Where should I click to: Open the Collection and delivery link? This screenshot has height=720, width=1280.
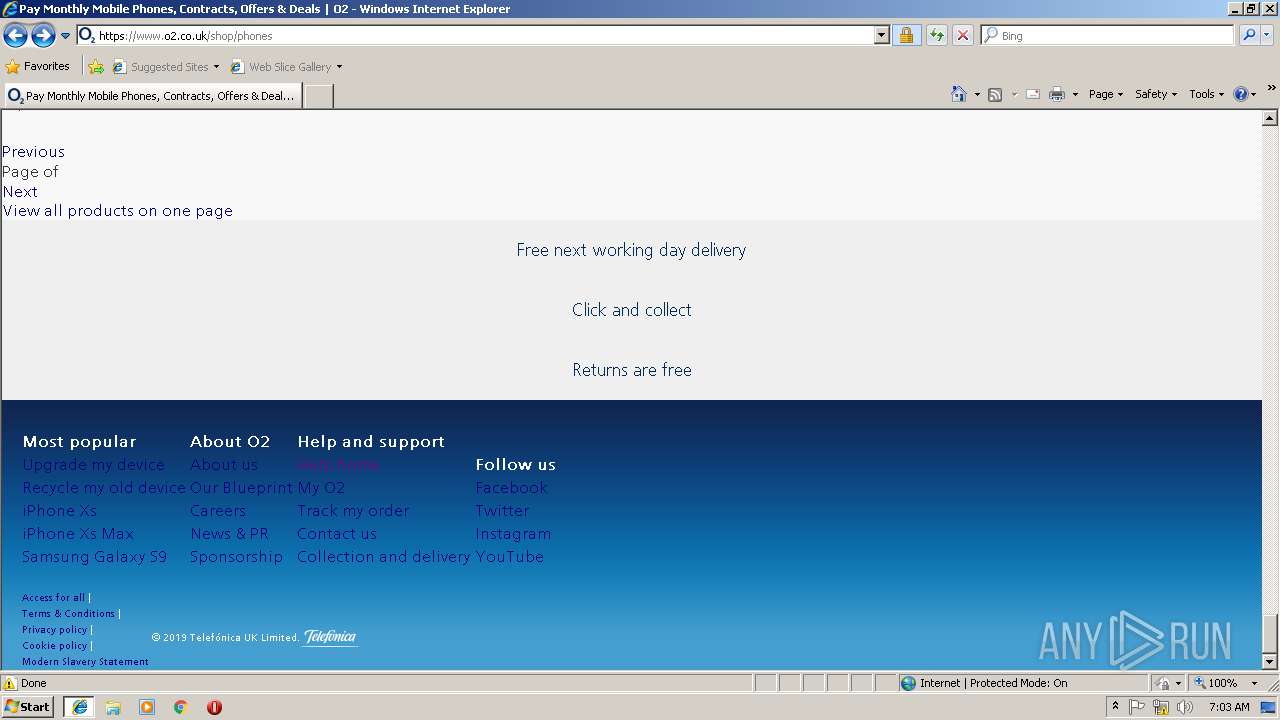(x=383, y=557)
